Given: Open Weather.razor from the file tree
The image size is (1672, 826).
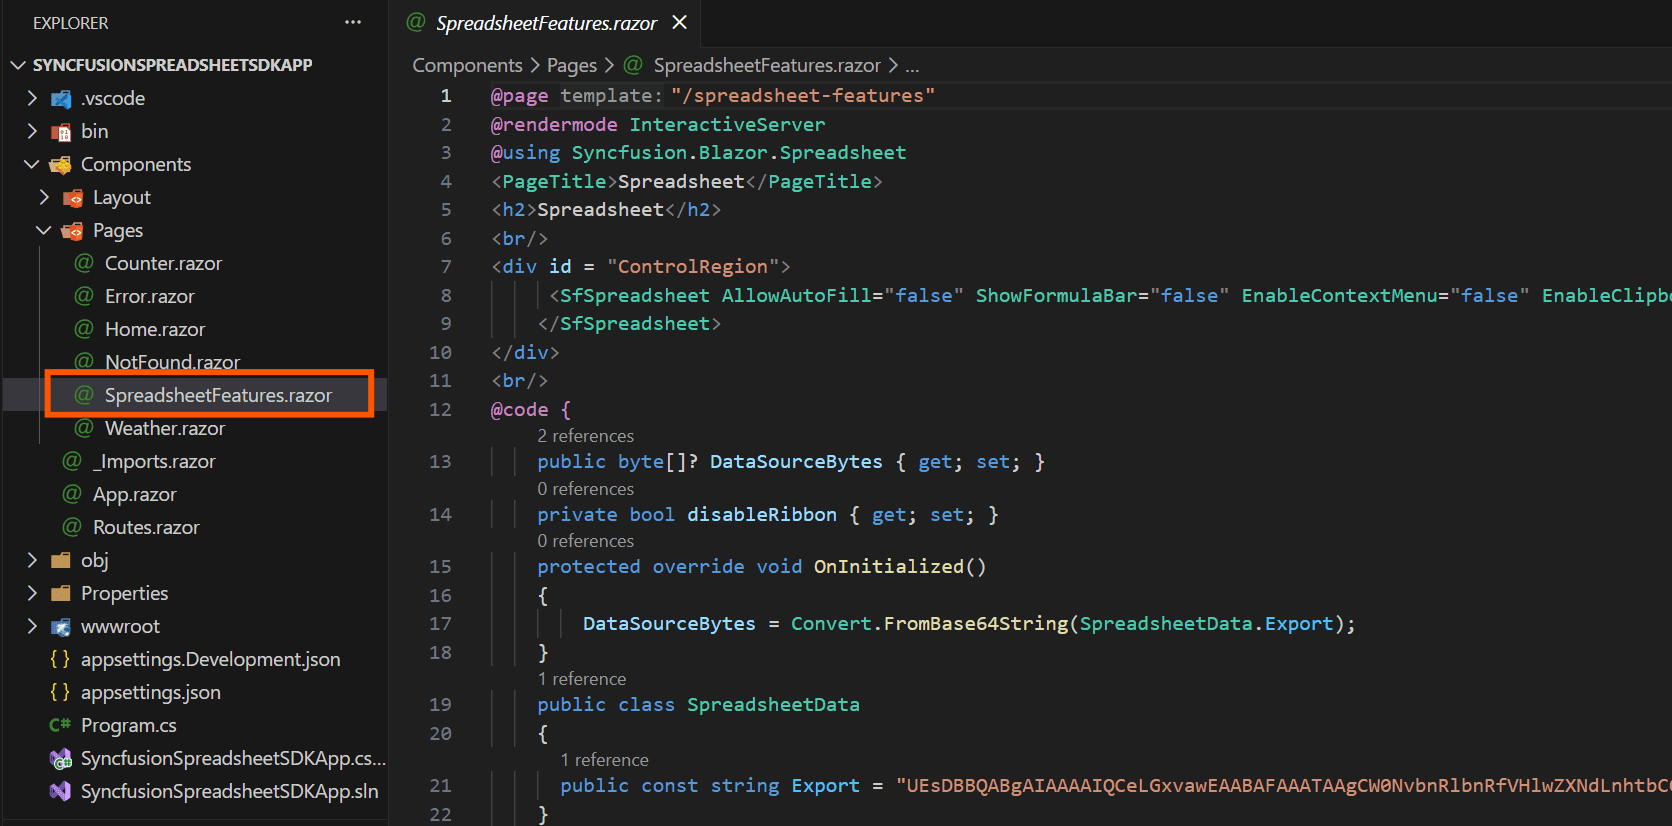Looking at the screenshot, I should pos(164,428).
